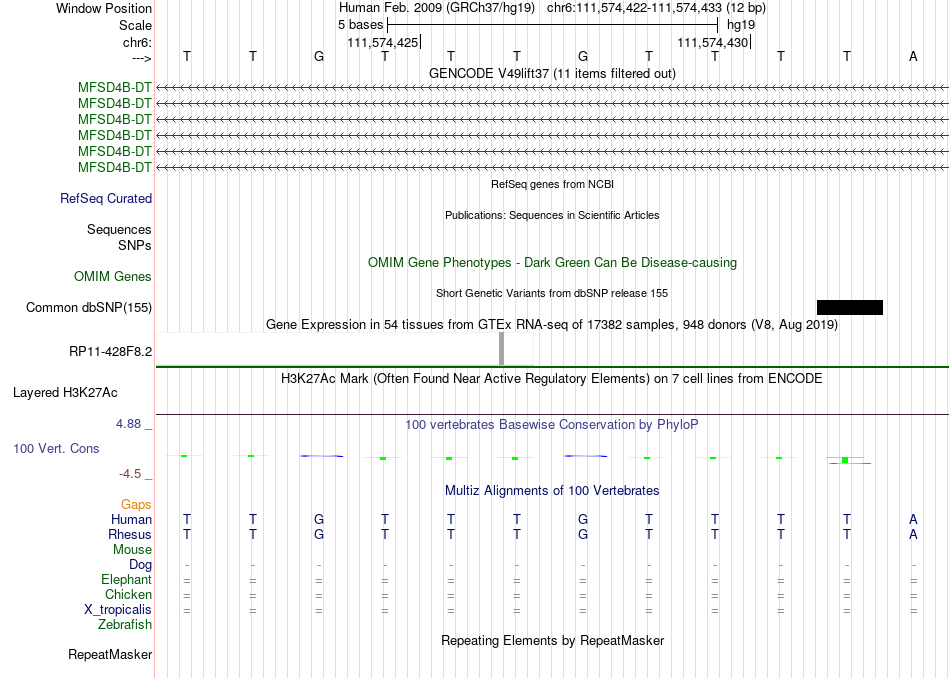950x678 pixels.
Task: Click the RP11-428F8.2 track label
Action: [x=110, y=351]
